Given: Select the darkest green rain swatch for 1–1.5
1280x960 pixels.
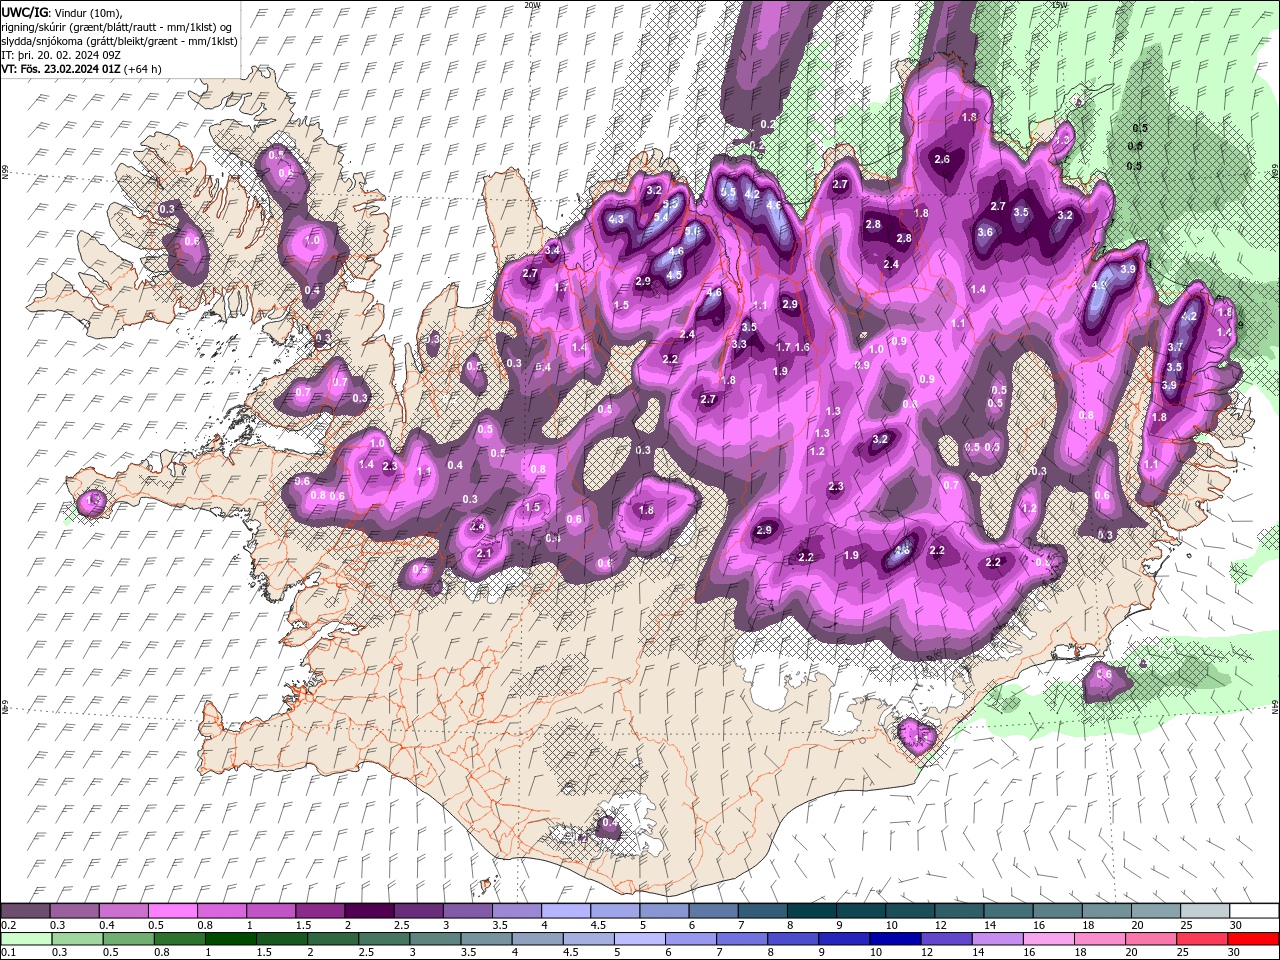Looking at the screenshot, I should point(230,939).
